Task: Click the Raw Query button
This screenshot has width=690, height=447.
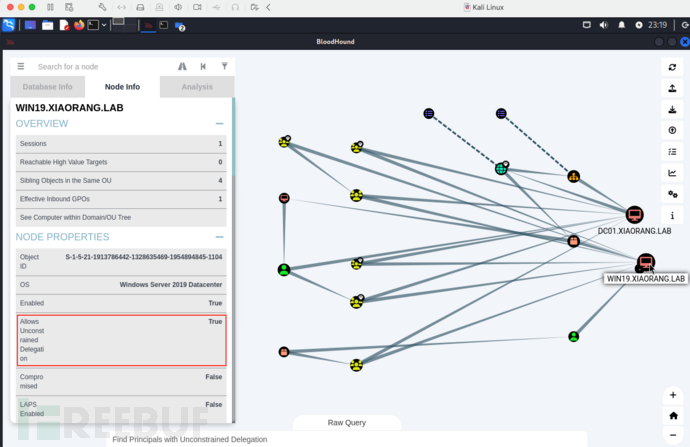Action: [x=347, y=423]
